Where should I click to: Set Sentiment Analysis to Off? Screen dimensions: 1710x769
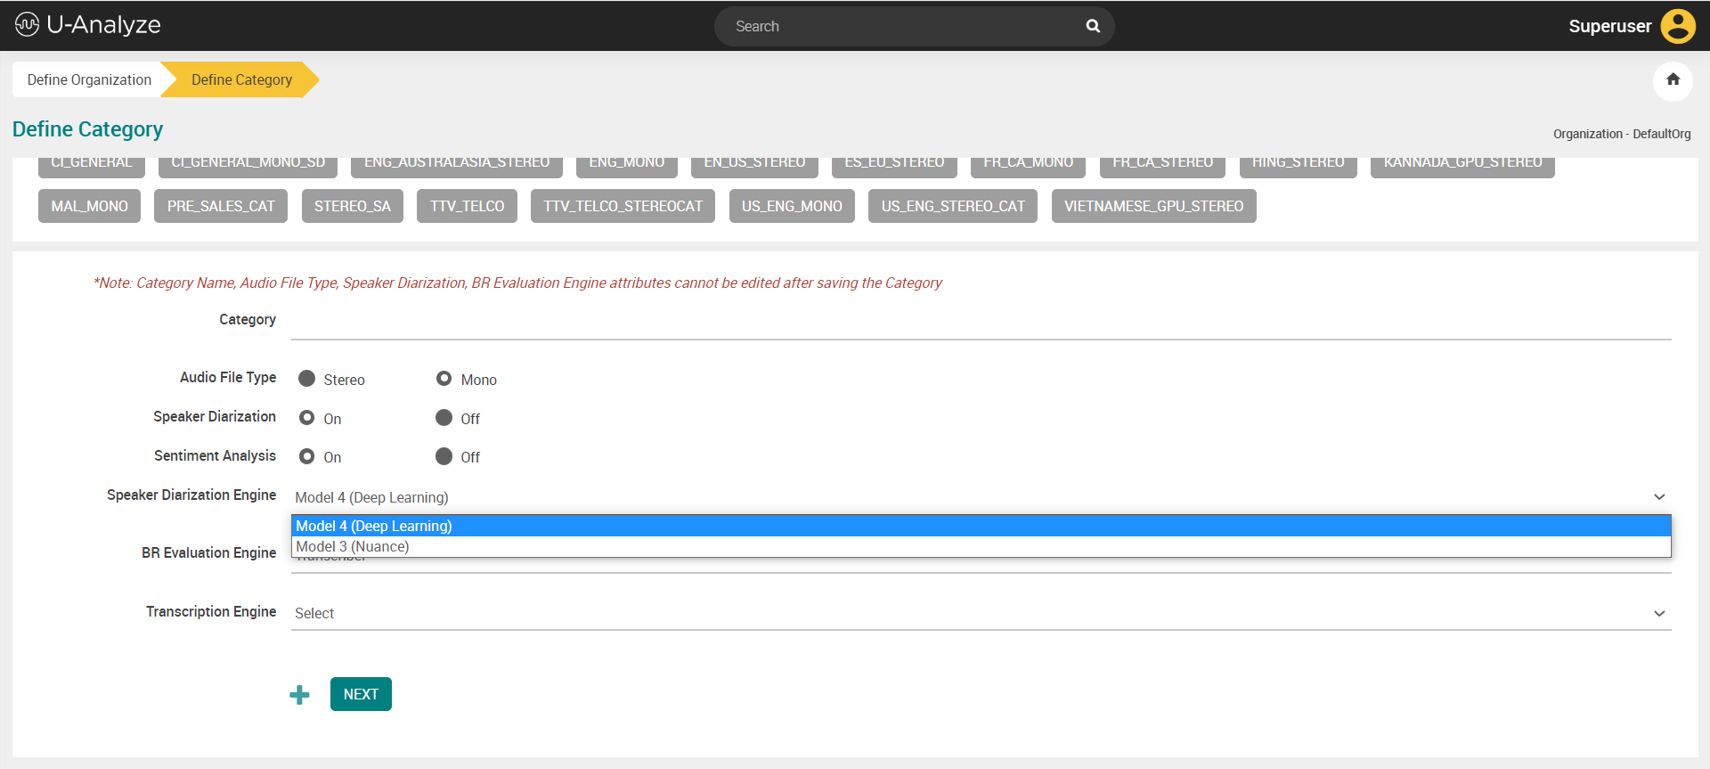pos(444,457)
